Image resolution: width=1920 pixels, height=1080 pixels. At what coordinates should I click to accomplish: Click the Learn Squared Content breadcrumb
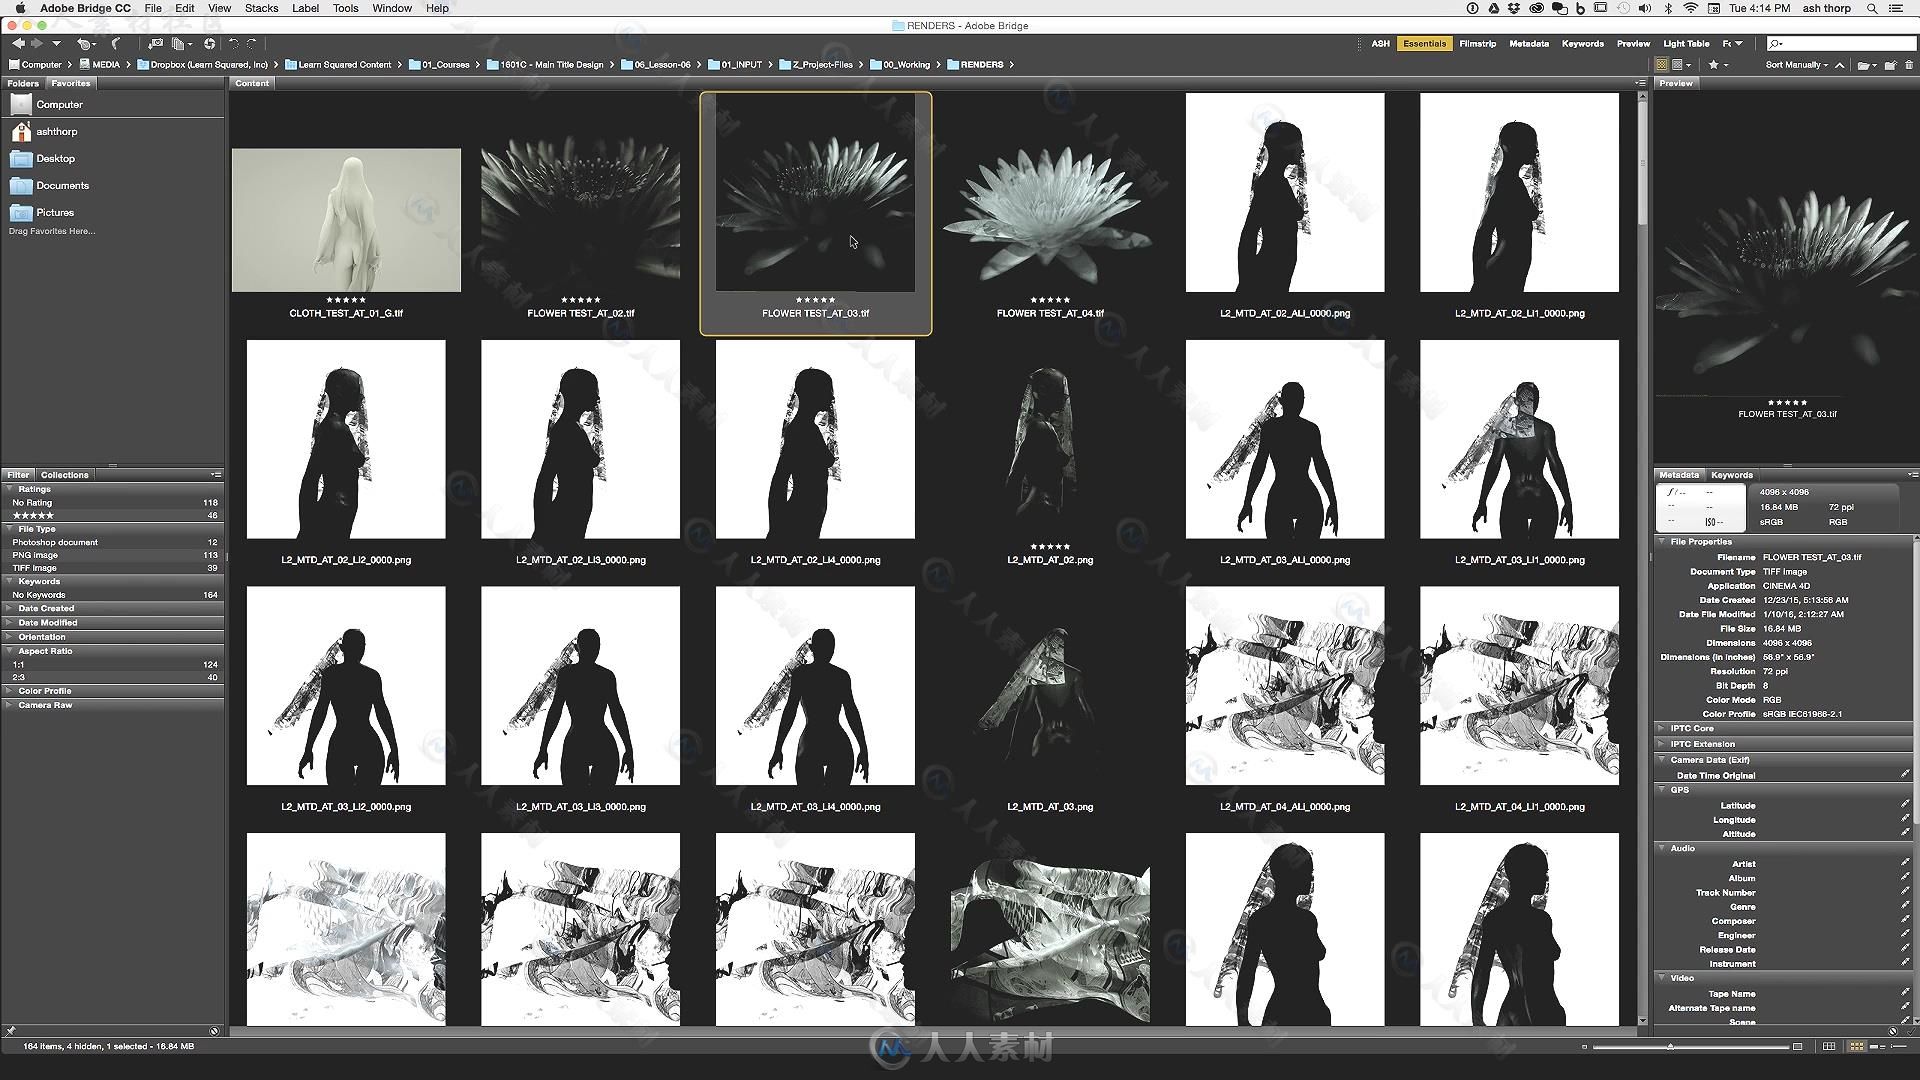point(337,65)
